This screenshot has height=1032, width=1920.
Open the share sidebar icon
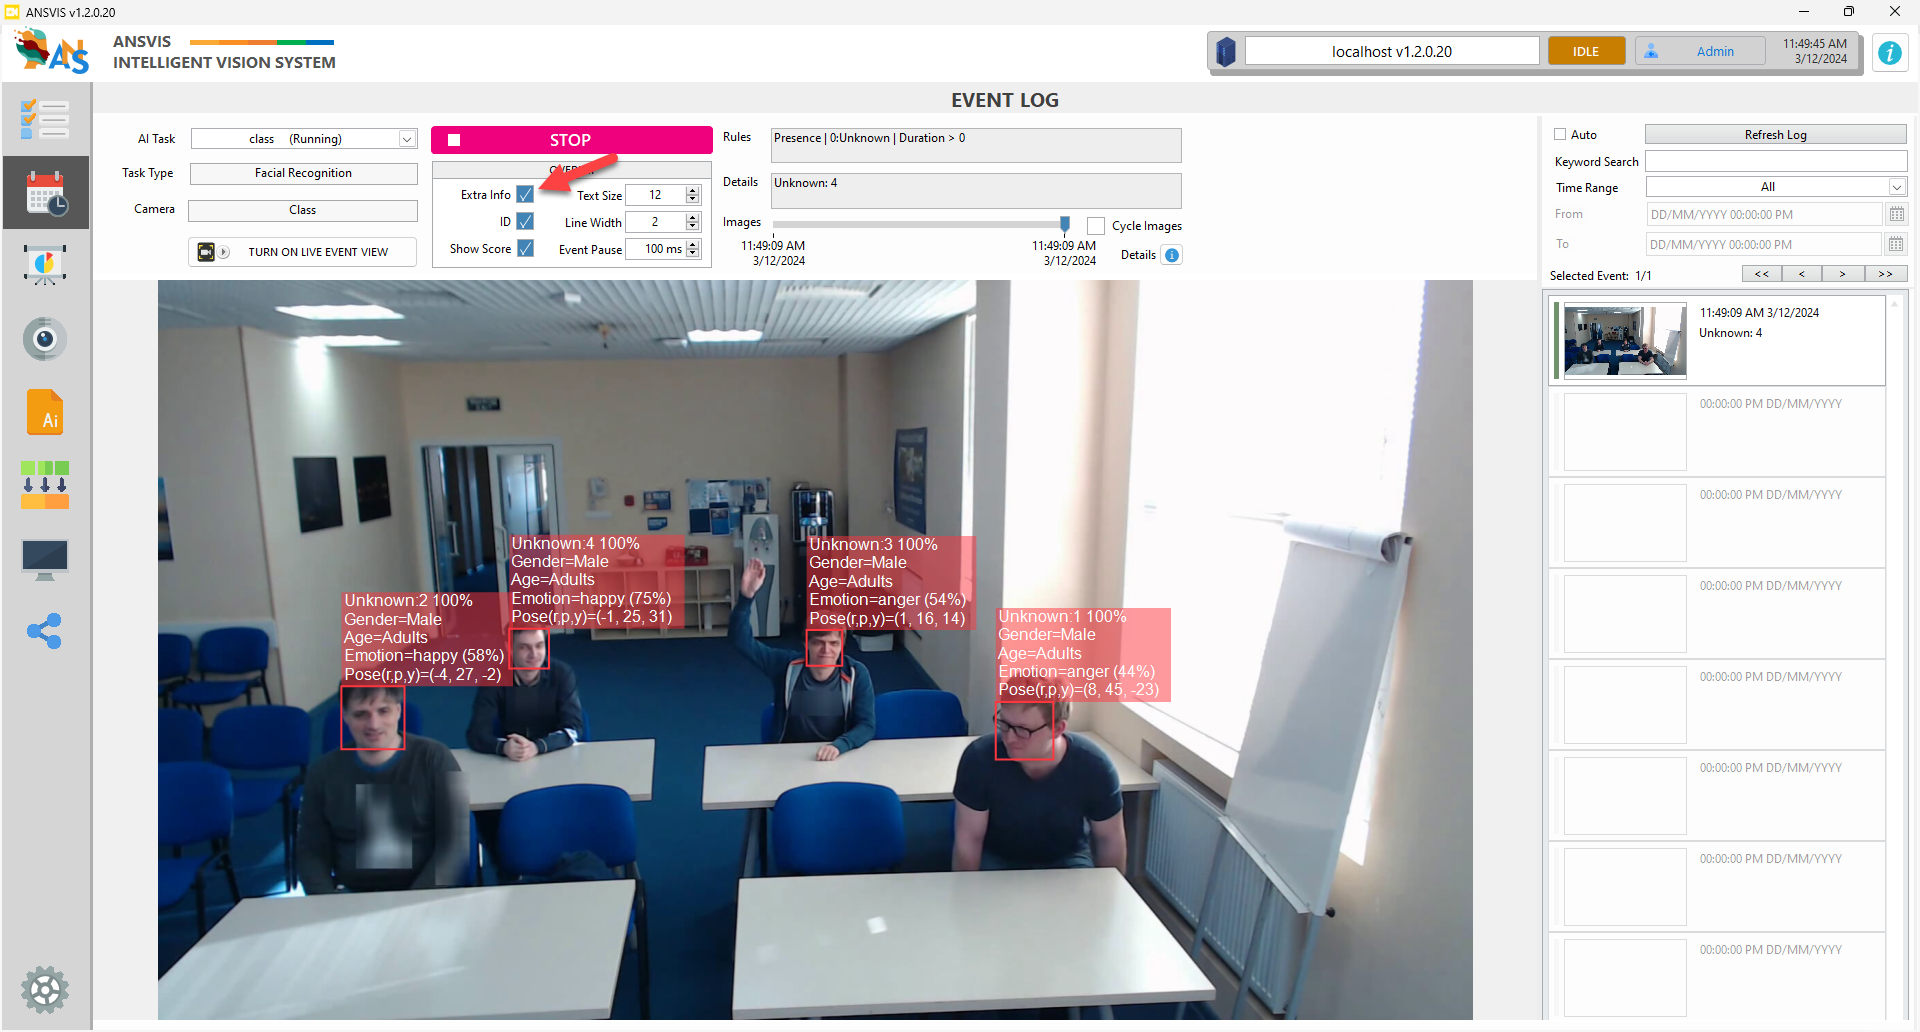[x=45, y=631]
